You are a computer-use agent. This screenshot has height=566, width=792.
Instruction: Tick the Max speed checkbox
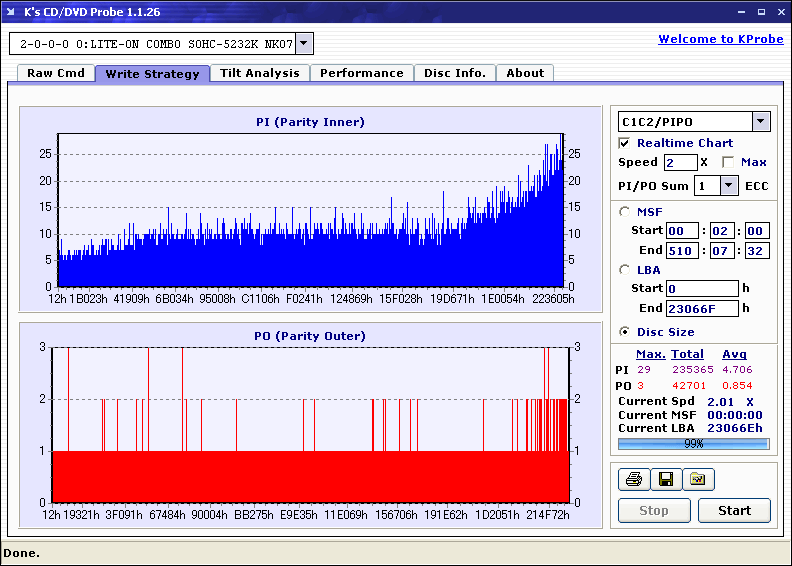[x=728, y=162]
